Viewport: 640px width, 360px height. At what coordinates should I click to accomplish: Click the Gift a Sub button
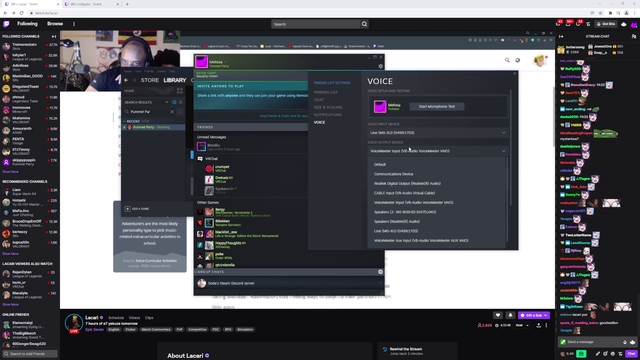tap(534, 315)
